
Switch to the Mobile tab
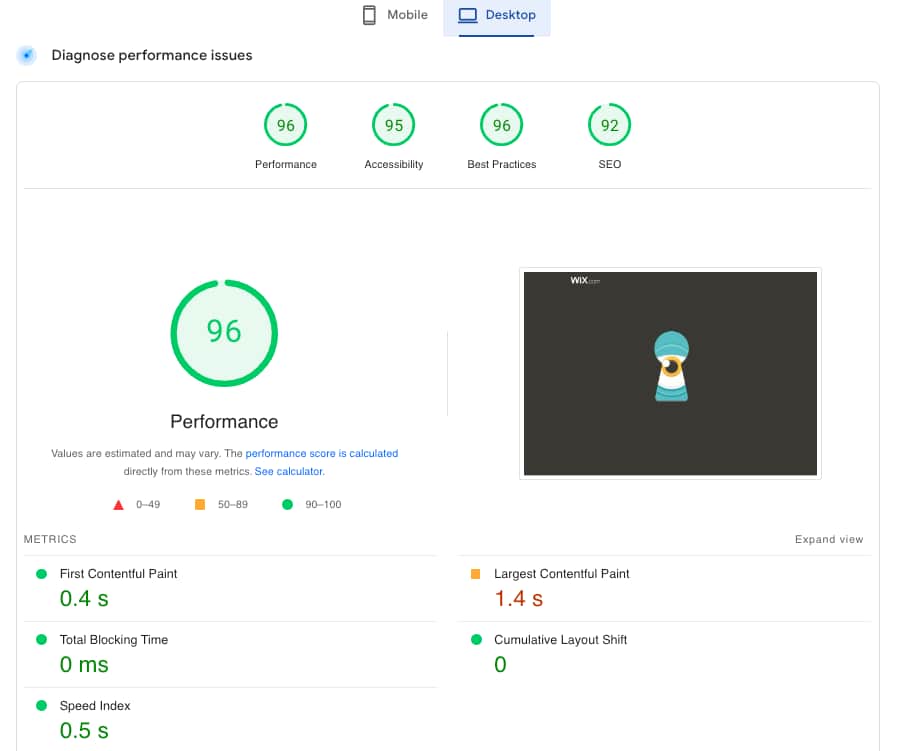393,15
